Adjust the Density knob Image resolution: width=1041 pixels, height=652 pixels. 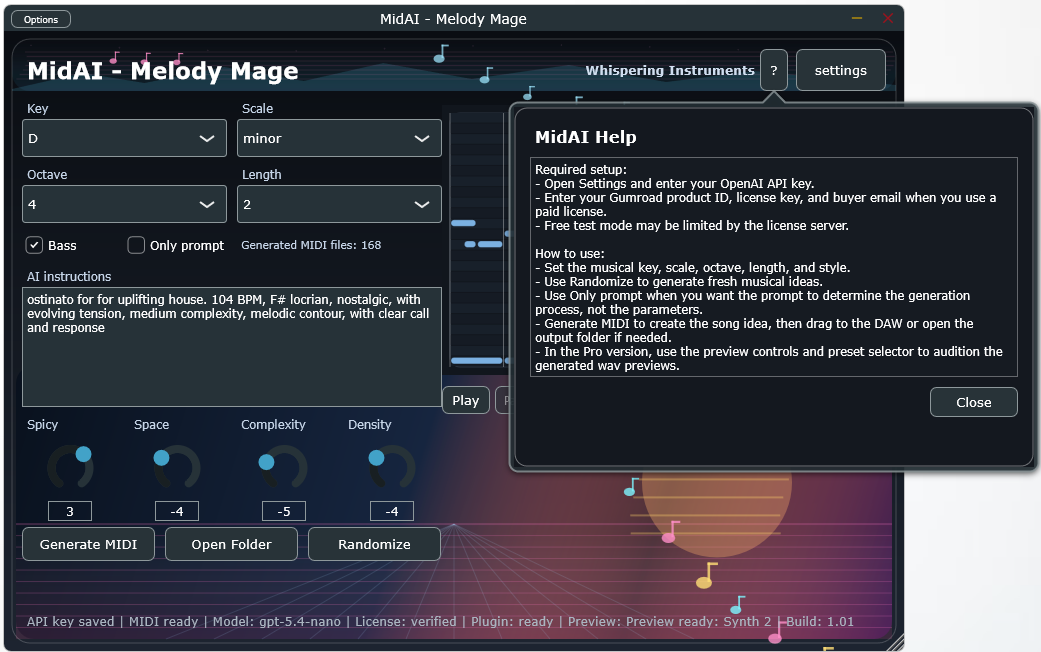392,467
